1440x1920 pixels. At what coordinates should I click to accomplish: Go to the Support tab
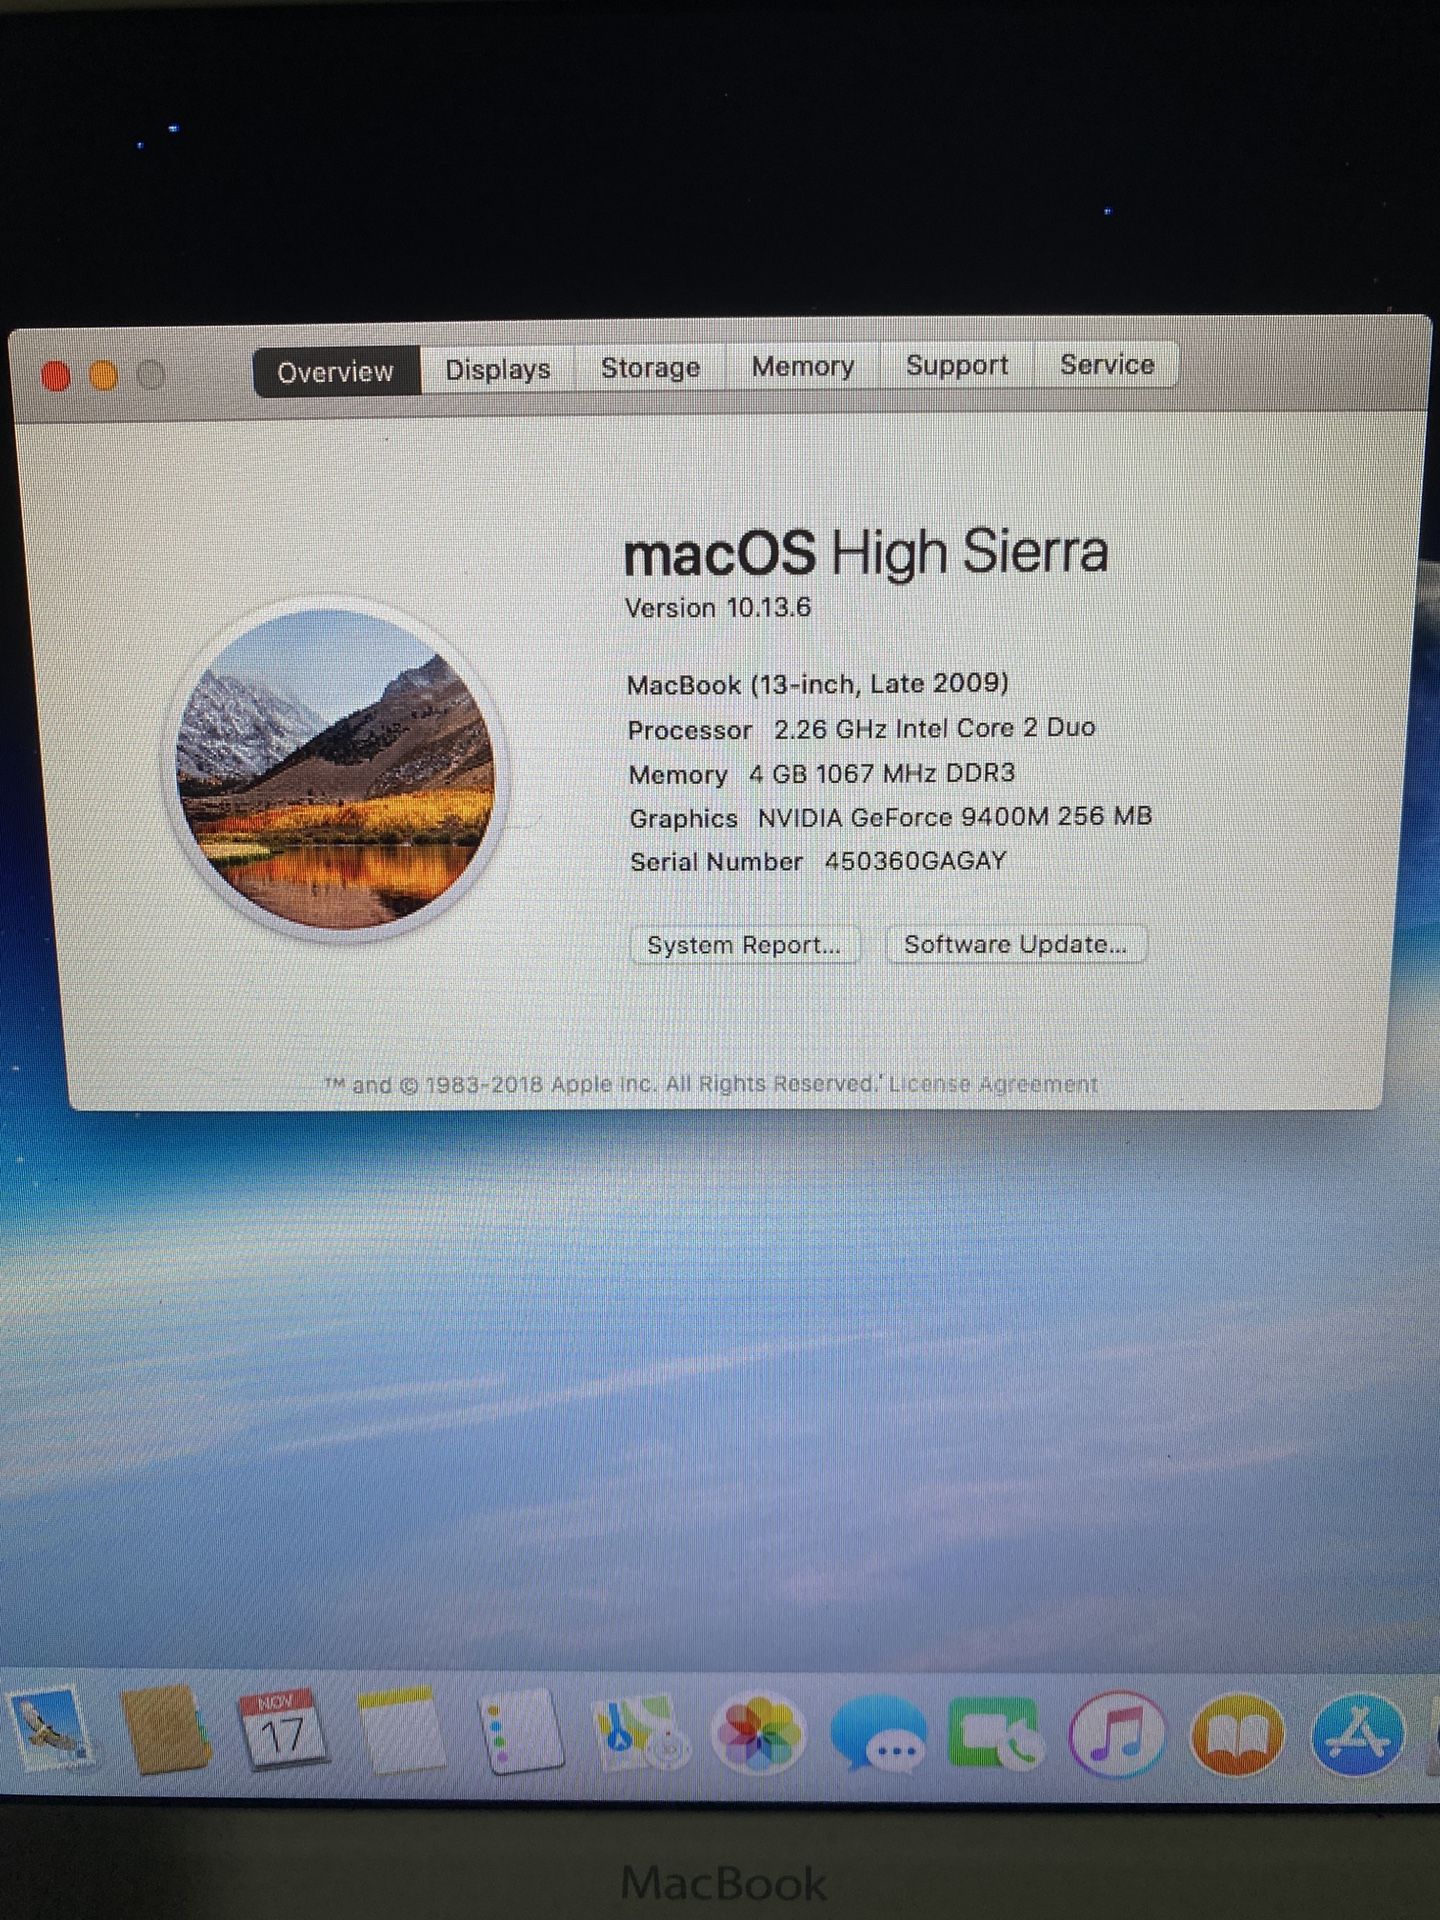(x=957, y=365)
